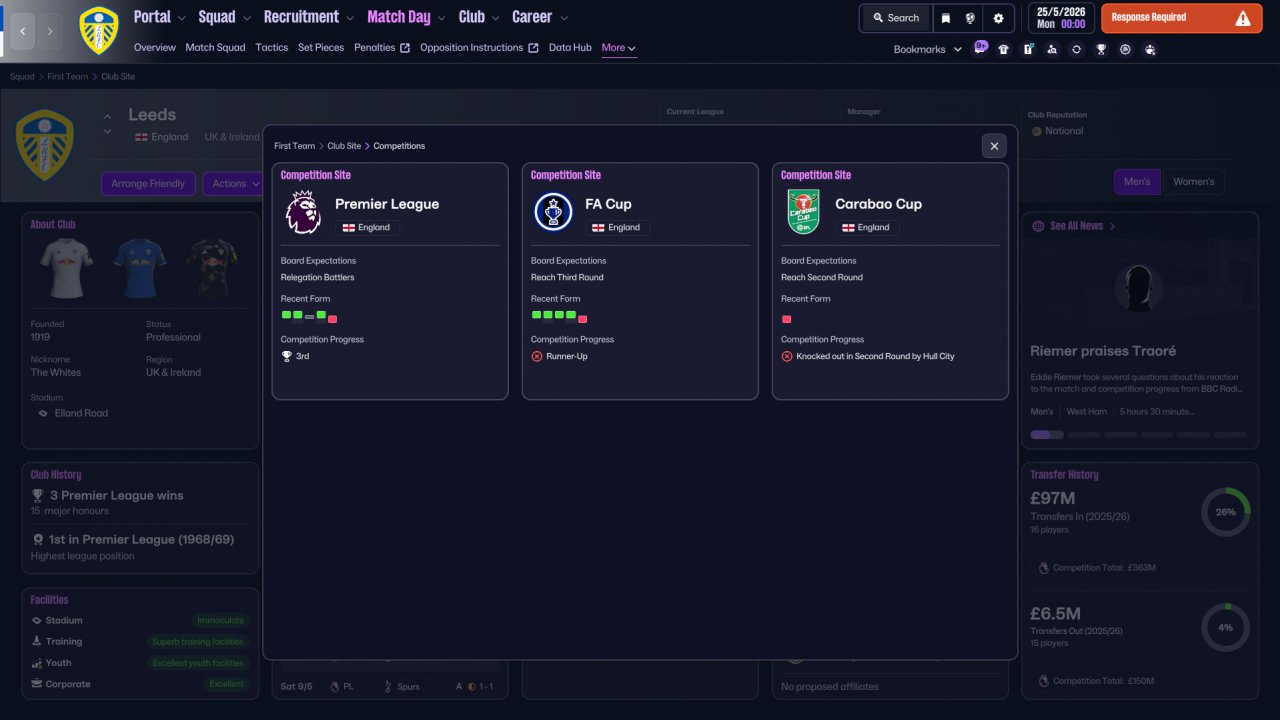Click Club Site breadcrumb in popup
1280x720 pixels.
coord(344,146)
